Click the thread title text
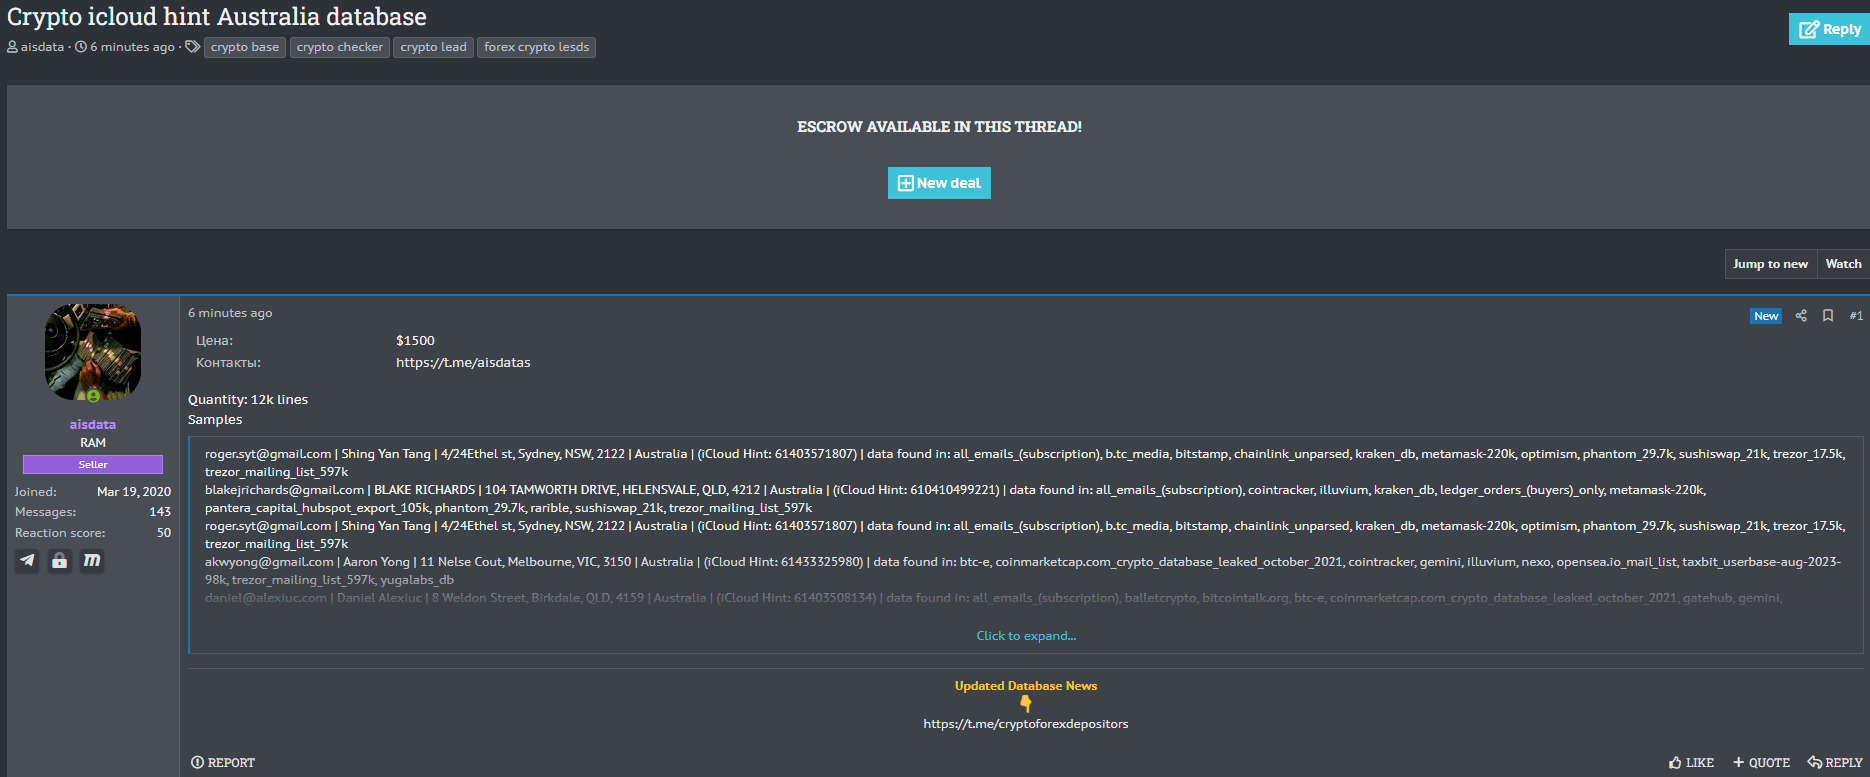Viewport: 1870px width, 777px height. coord(217,17)
